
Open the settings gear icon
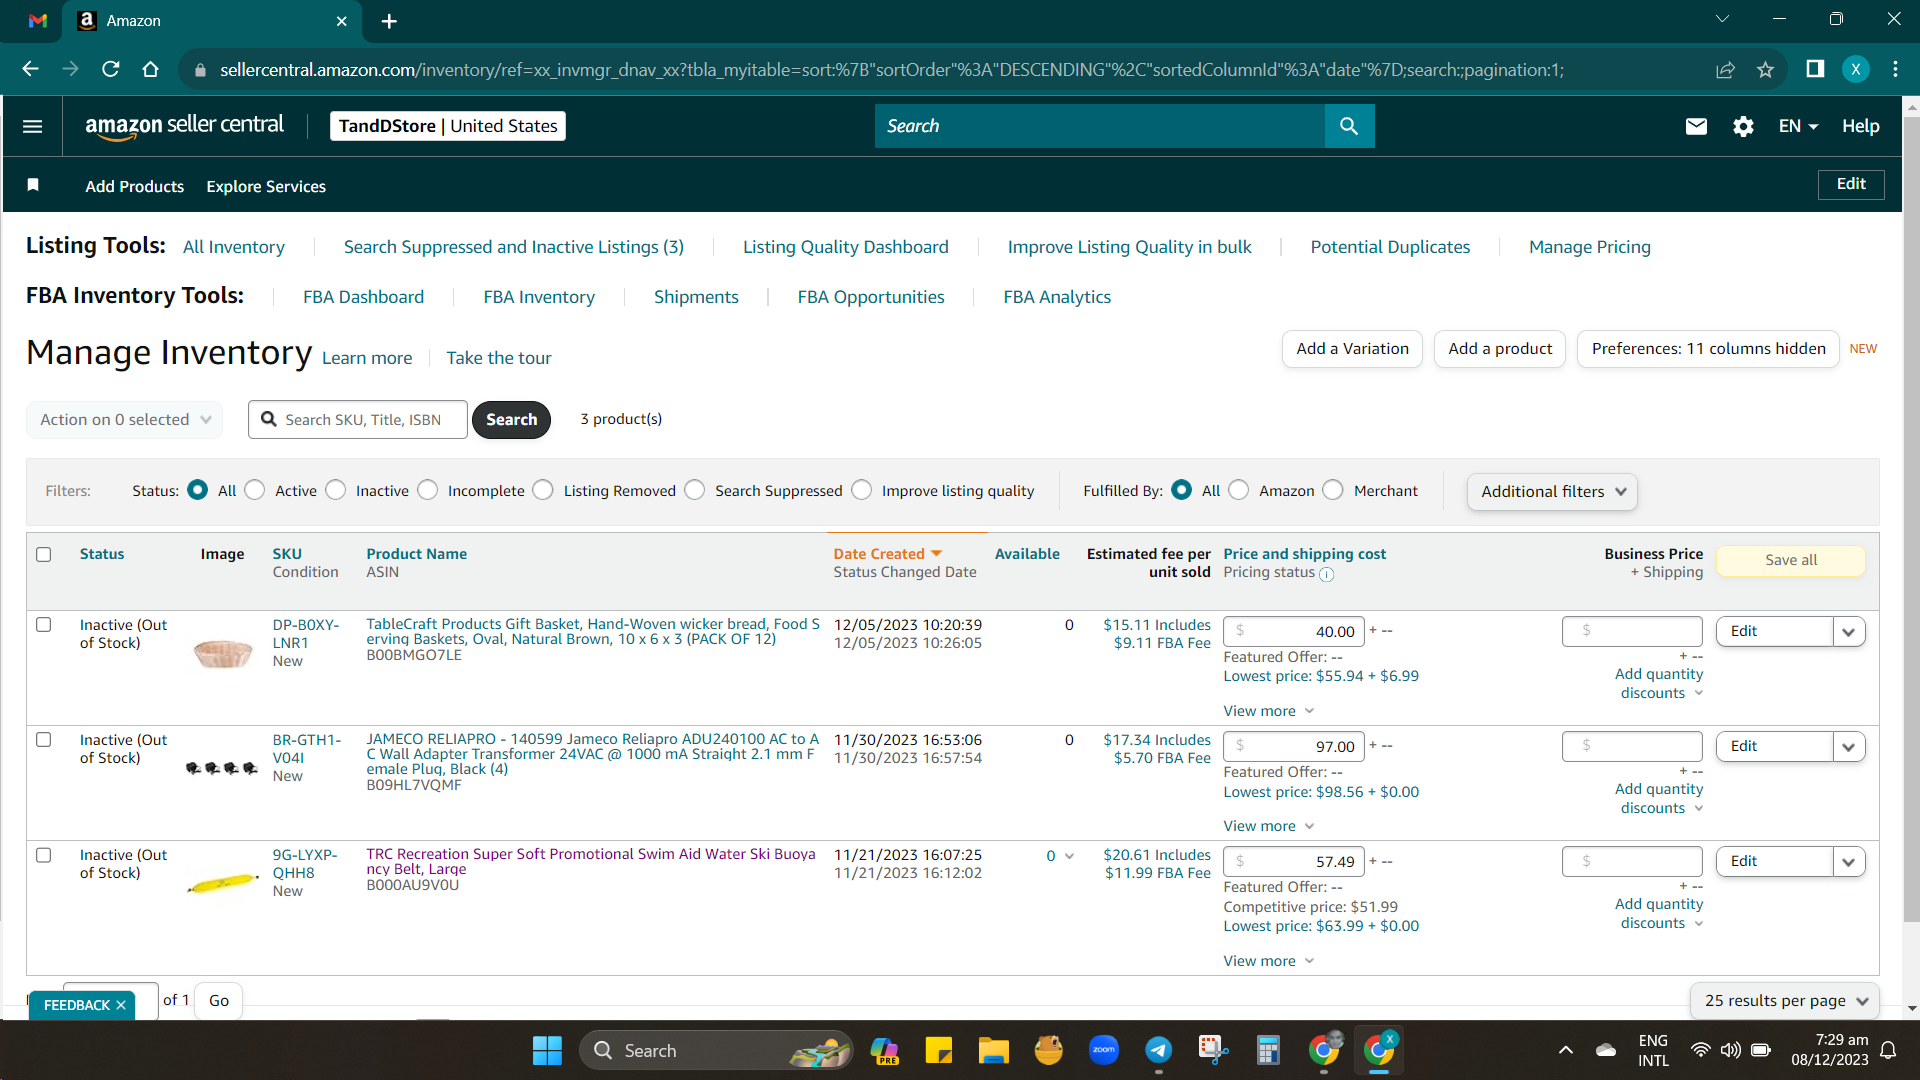pos(1743,126)
